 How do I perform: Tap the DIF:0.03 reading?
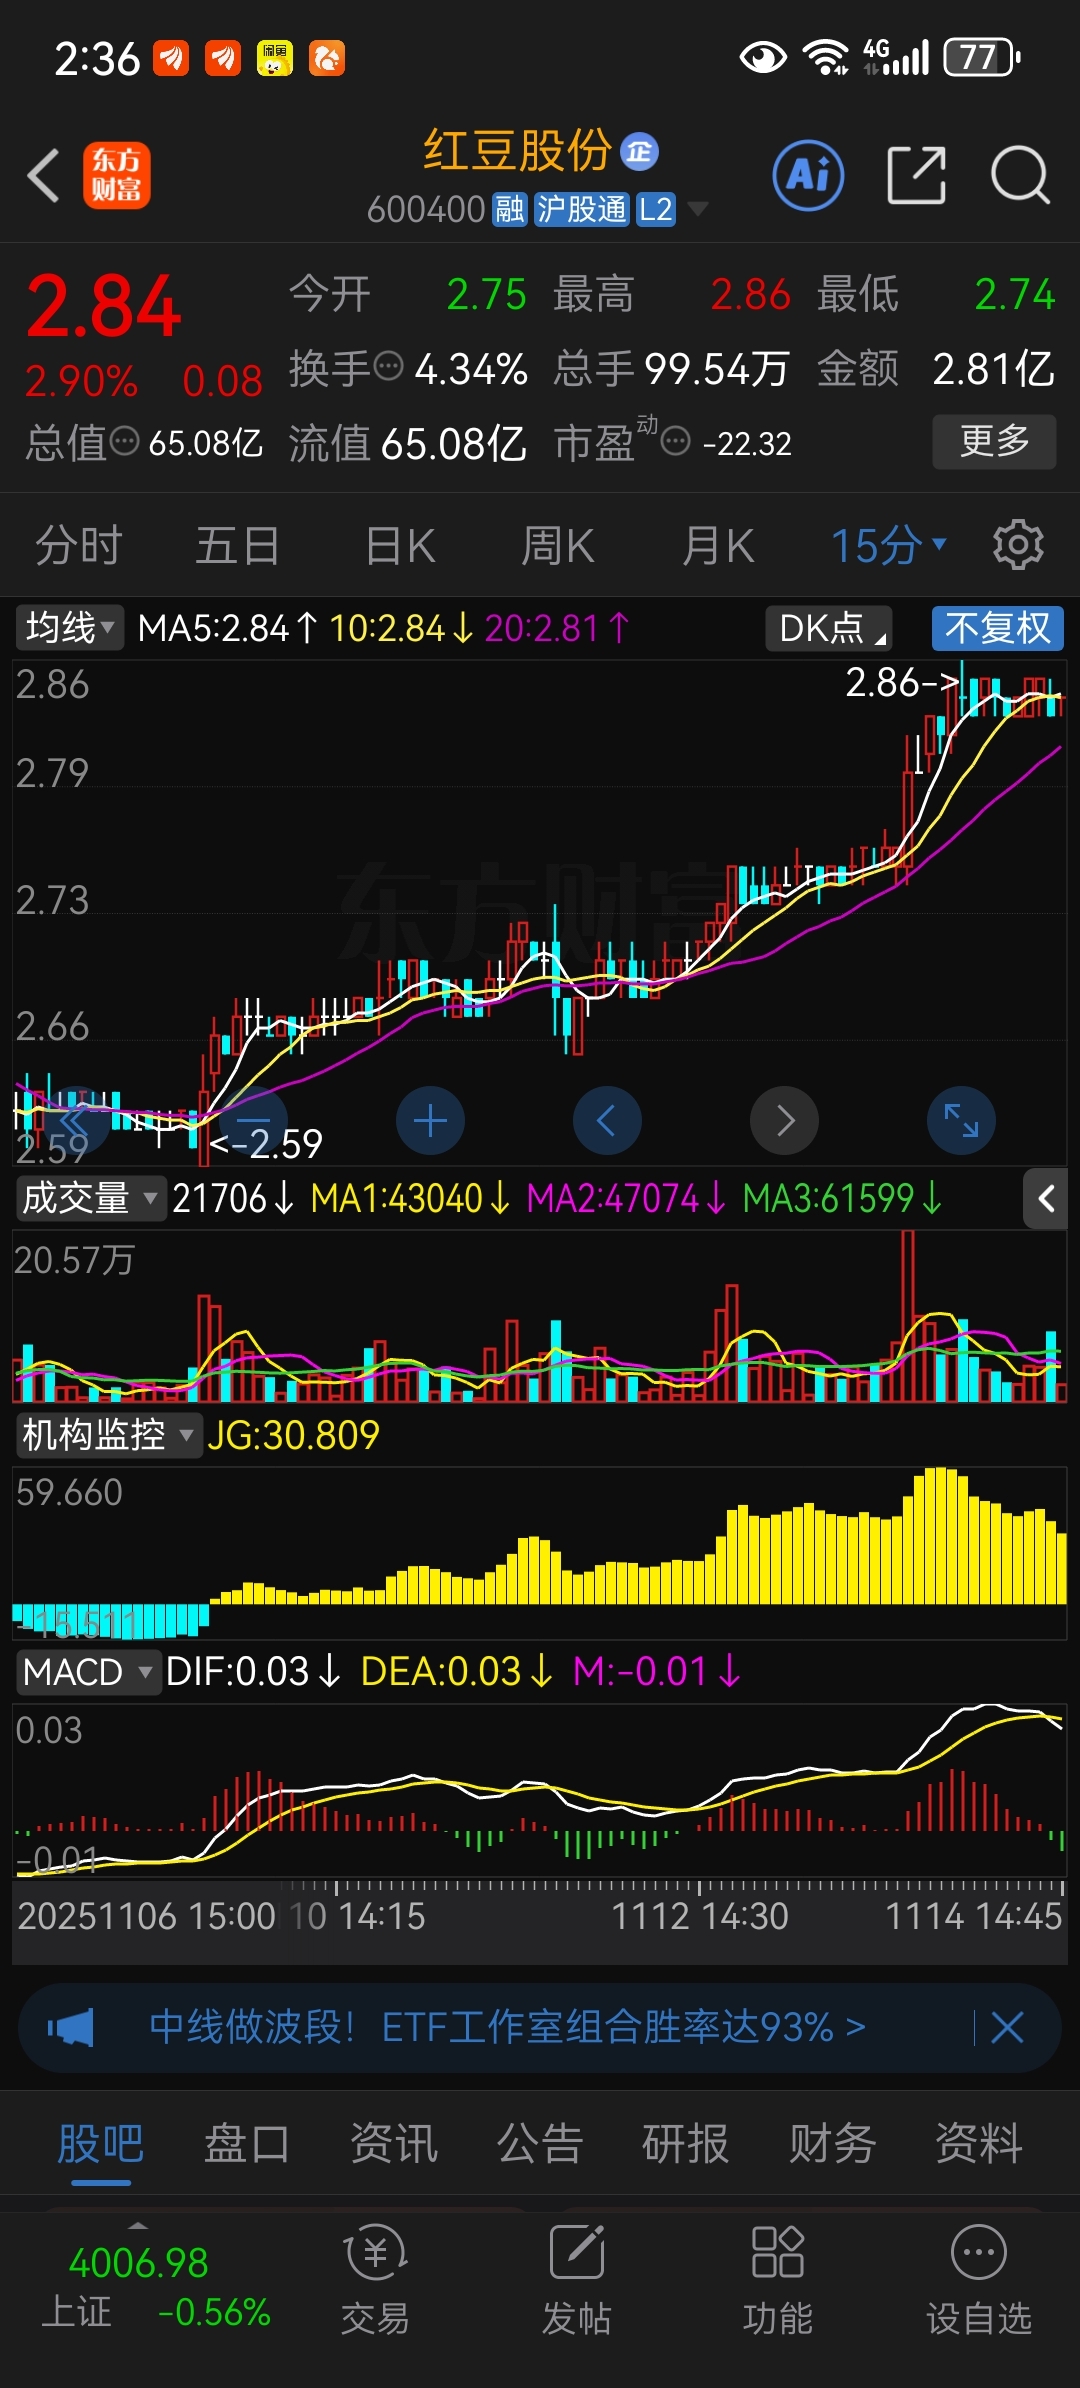[x=253, y=1672]
